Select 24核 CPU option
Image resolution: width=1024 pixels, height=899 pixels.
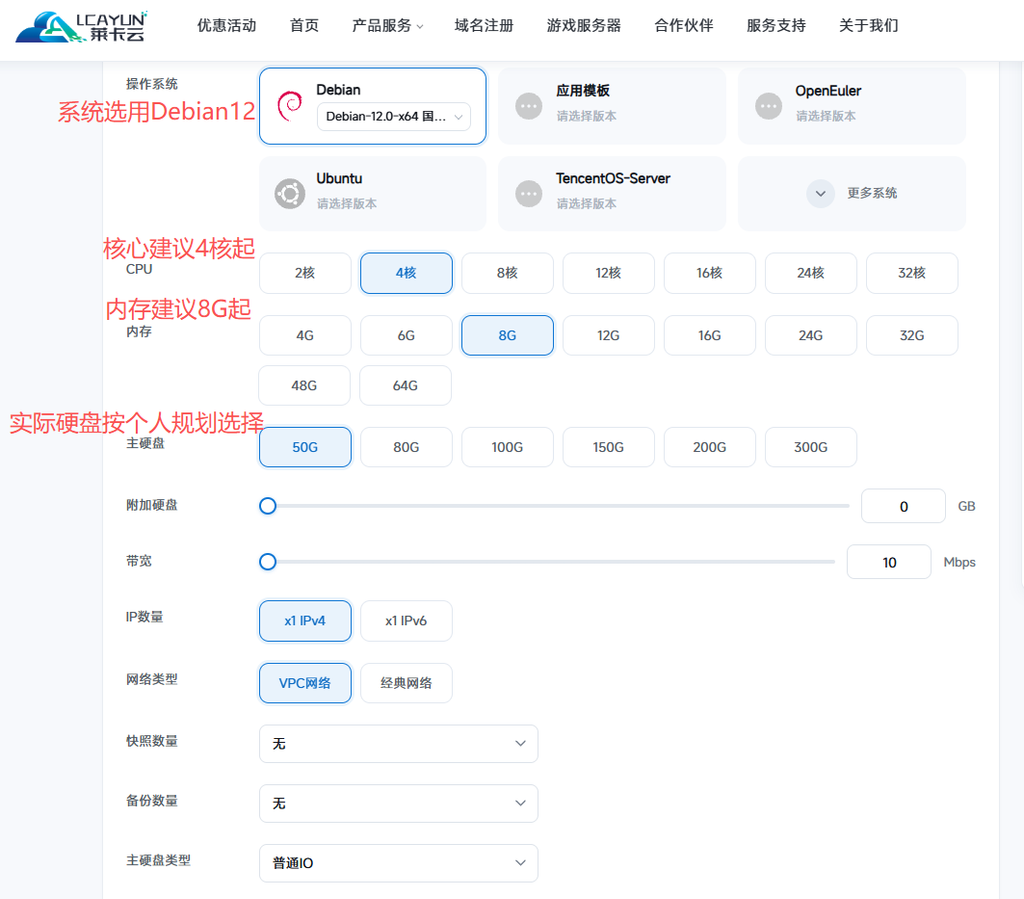click(810, 273)
